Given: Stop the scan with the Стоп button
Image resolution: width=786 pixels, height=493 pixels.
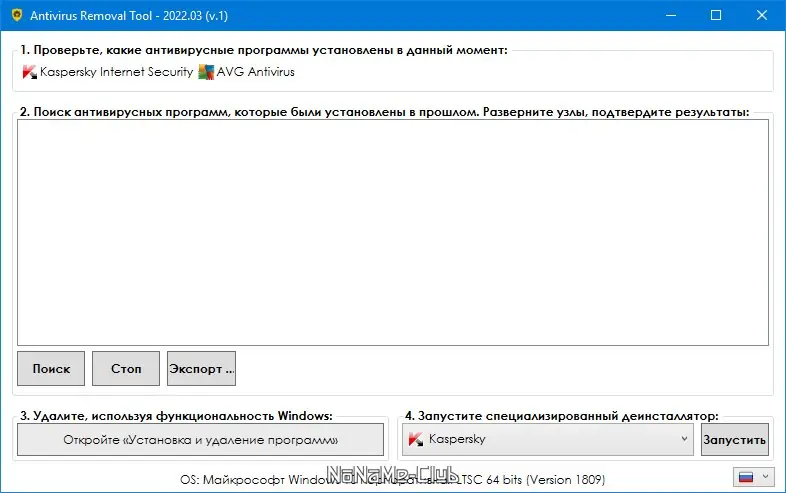Looking at the screenshot, I should (126, 369).
